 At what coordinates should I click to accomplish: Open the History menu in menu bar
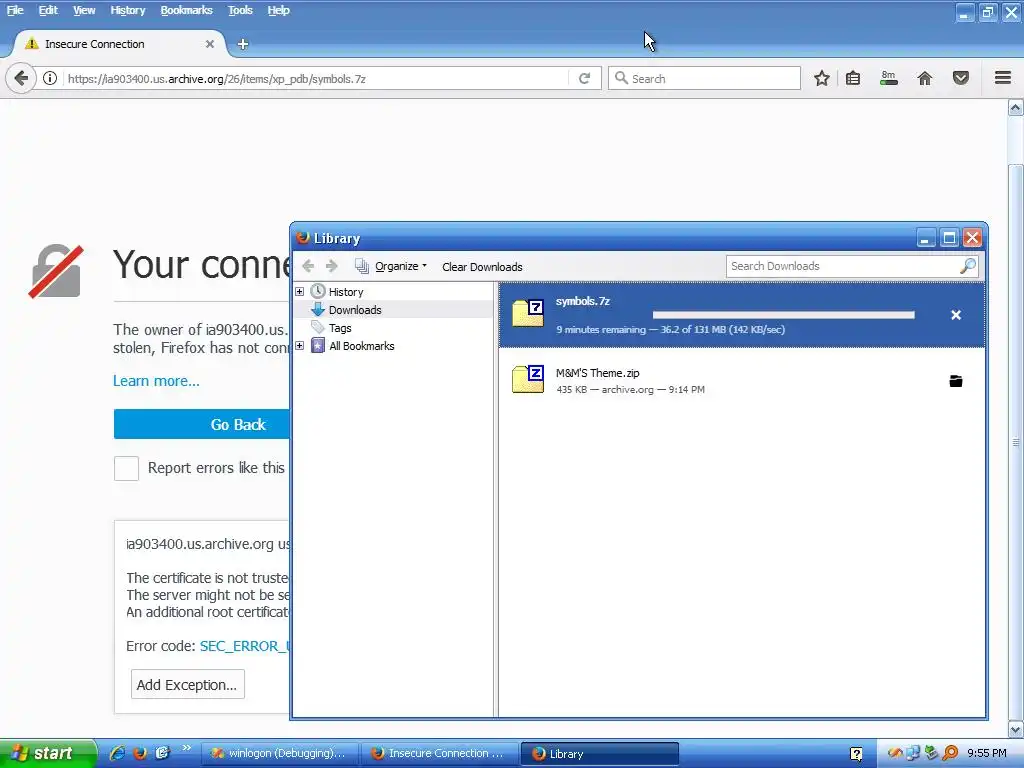[127, 10]
